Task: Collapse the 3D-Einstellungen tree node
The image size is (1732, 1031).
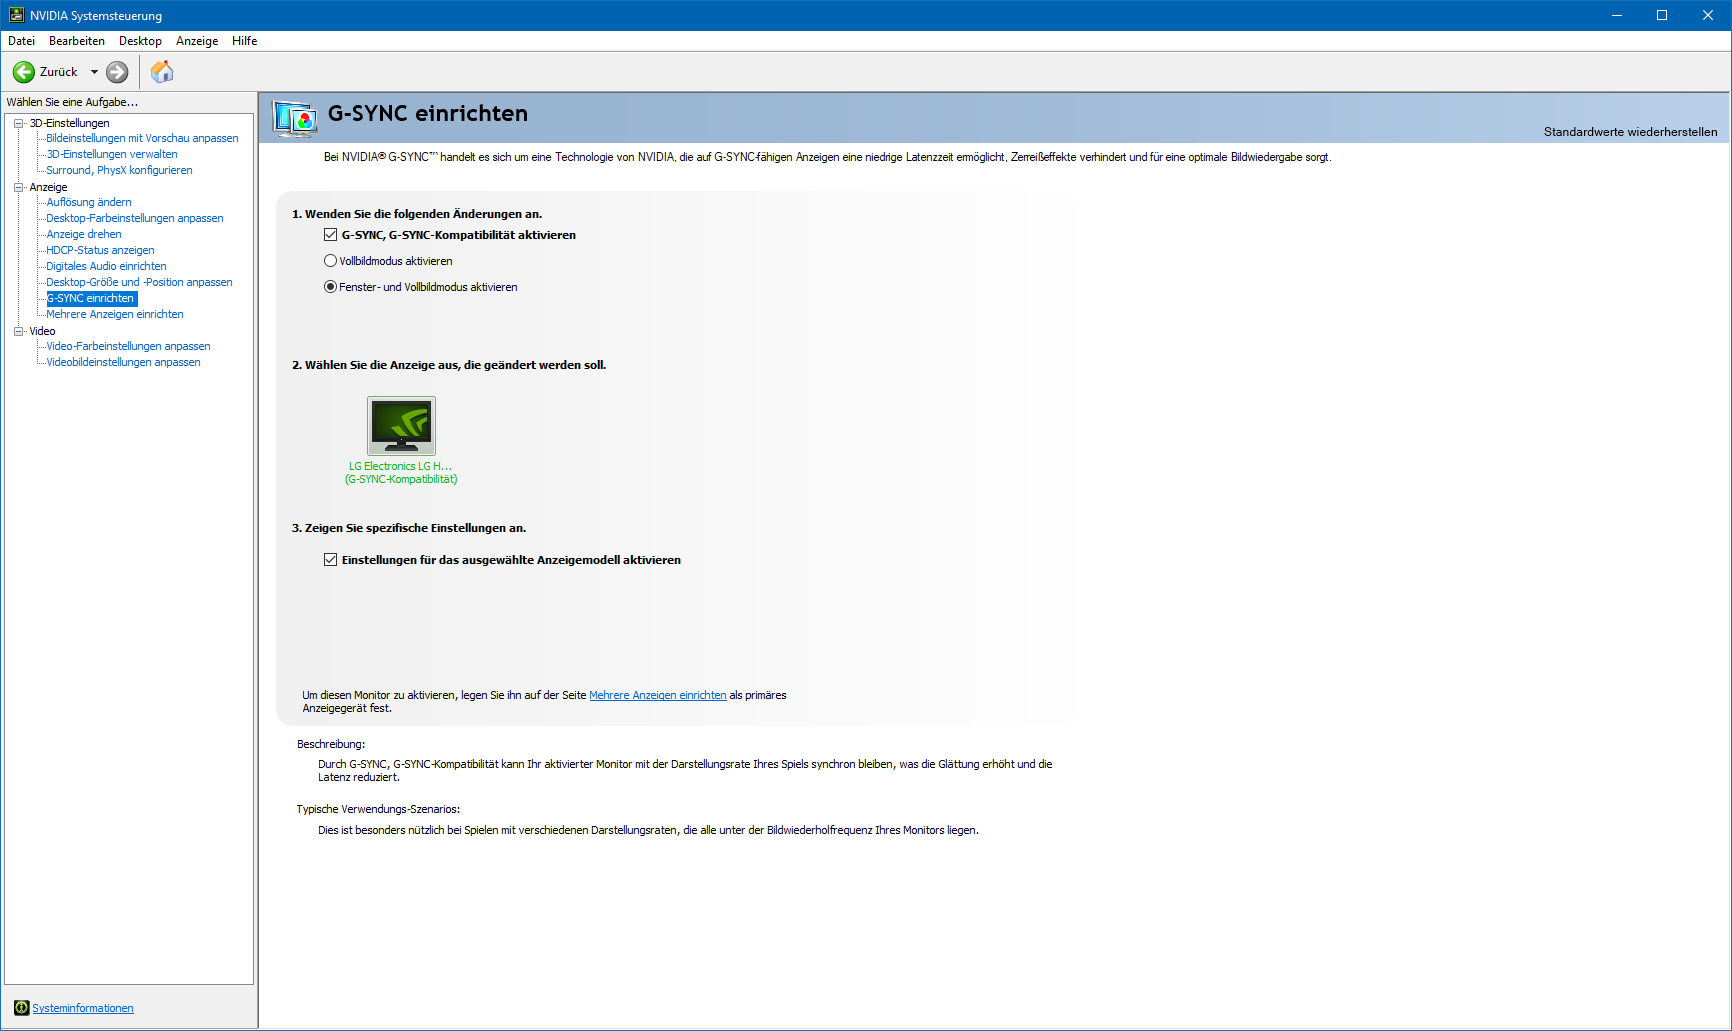Action: tap(18, 123)
